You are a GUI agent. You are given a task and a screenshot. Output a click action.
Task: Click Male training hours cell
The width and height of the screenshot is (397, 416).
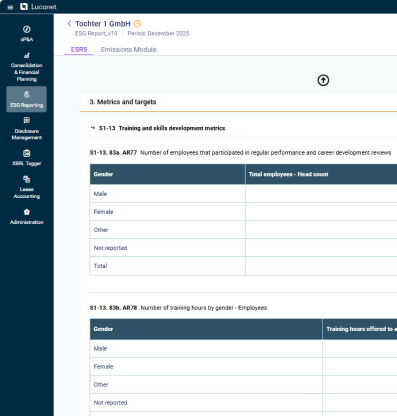(360, 349)
